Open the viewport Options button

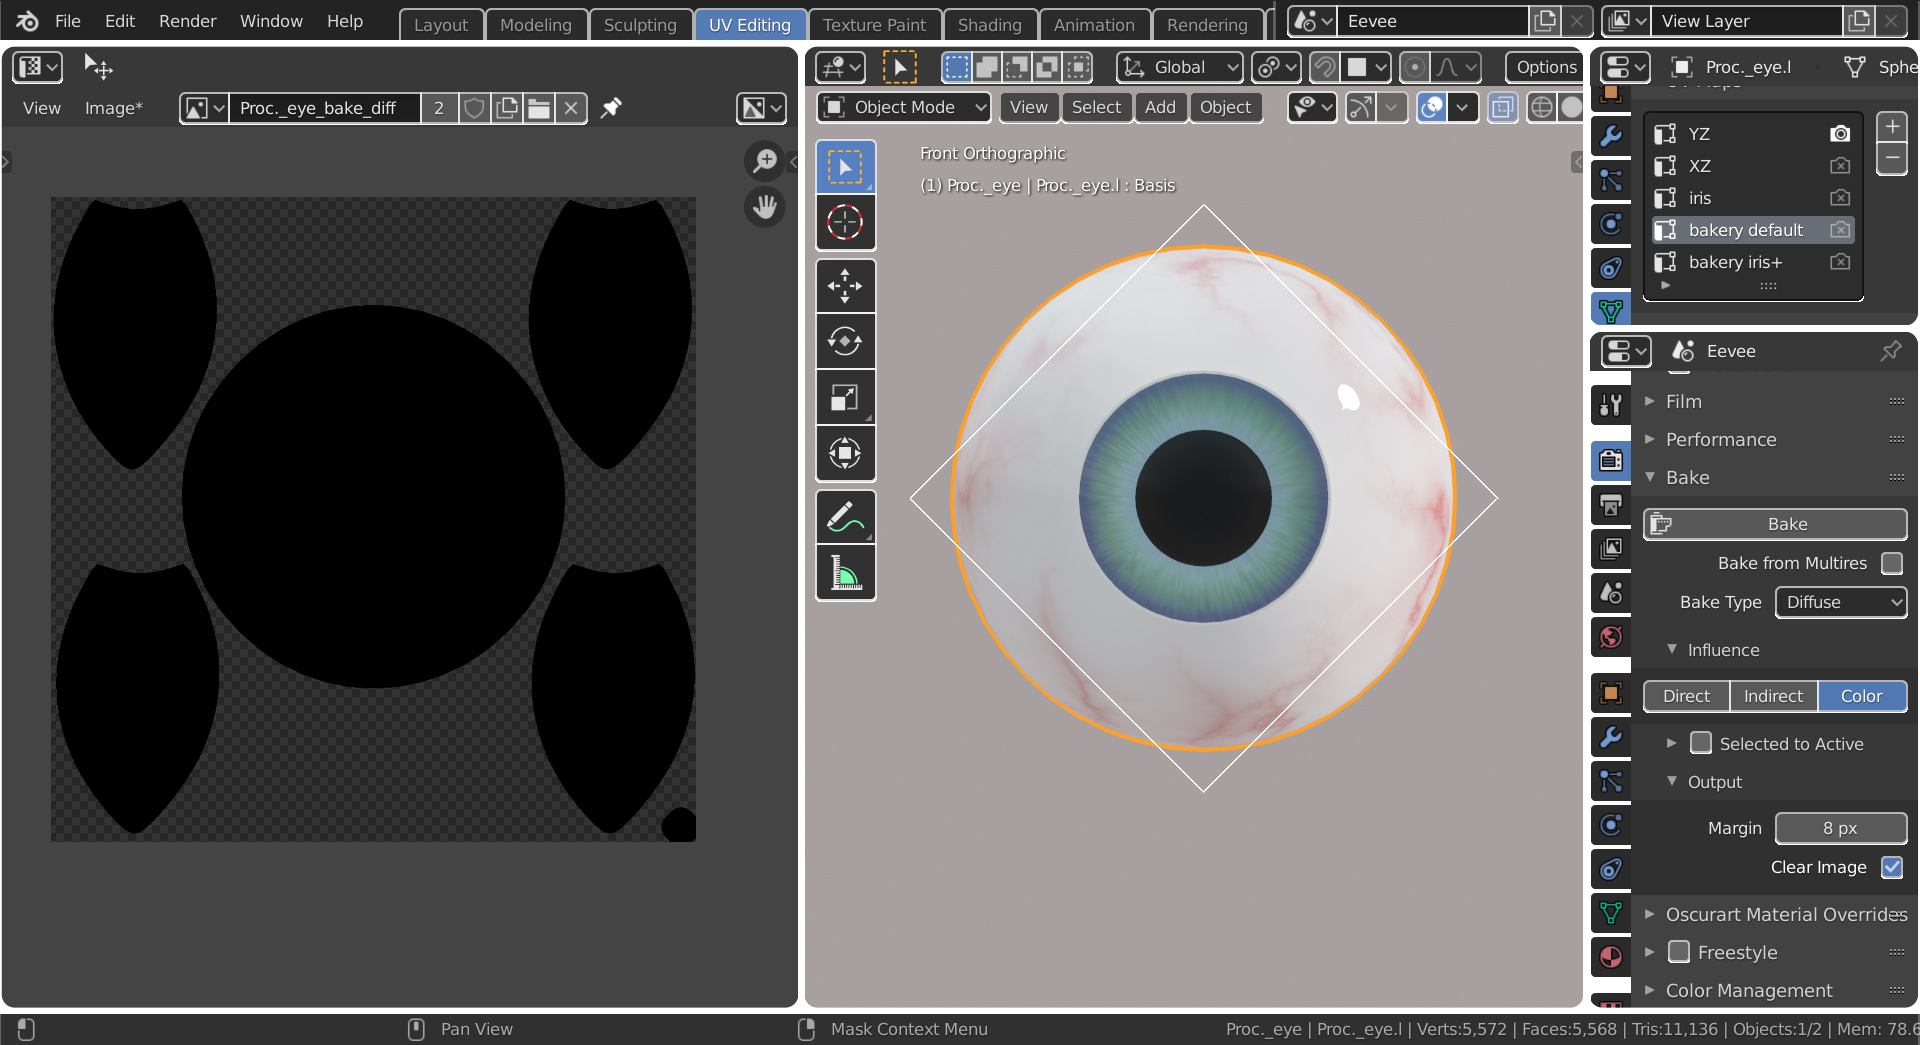[1546, 67]
